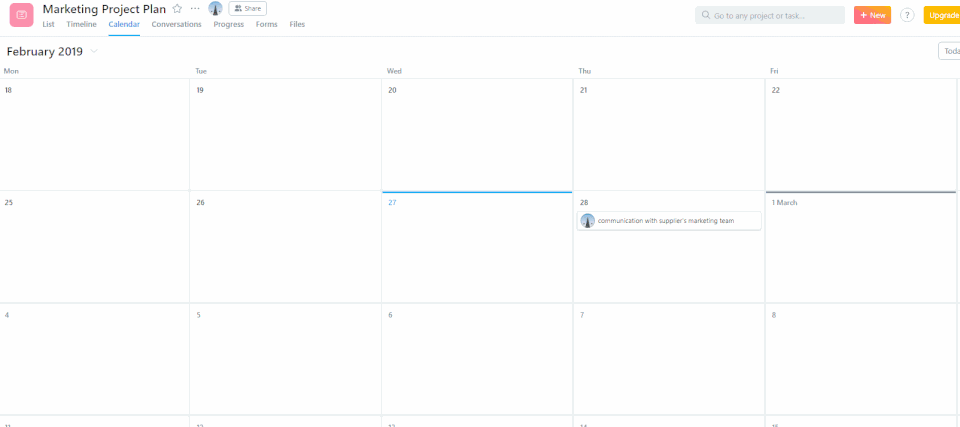Select the calendar cell for February 18
The width and height of the screenshot is (960, 427).
95,134
